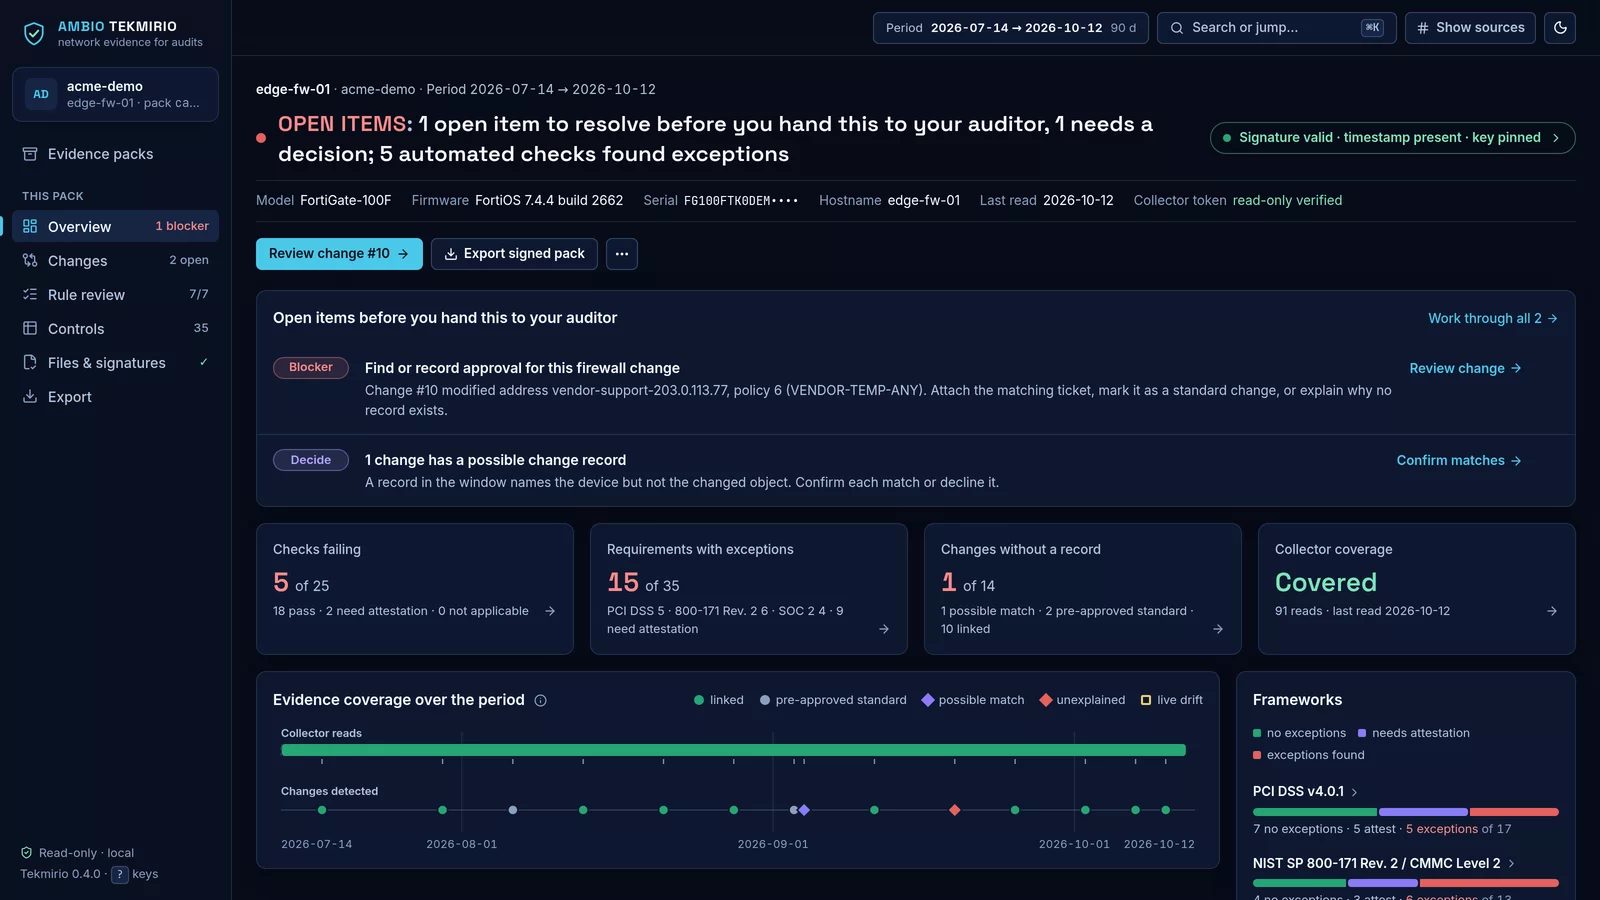This screenshot has width=1600, height=900.
Task: Click the PCI DSS v4.0.1 progress bar
Action: (1405, 812)
